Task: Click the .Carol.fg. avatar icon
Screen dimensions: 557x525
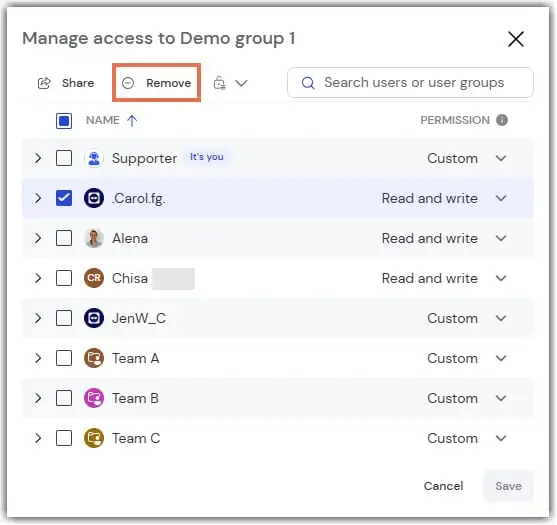Action: (94, 198)
